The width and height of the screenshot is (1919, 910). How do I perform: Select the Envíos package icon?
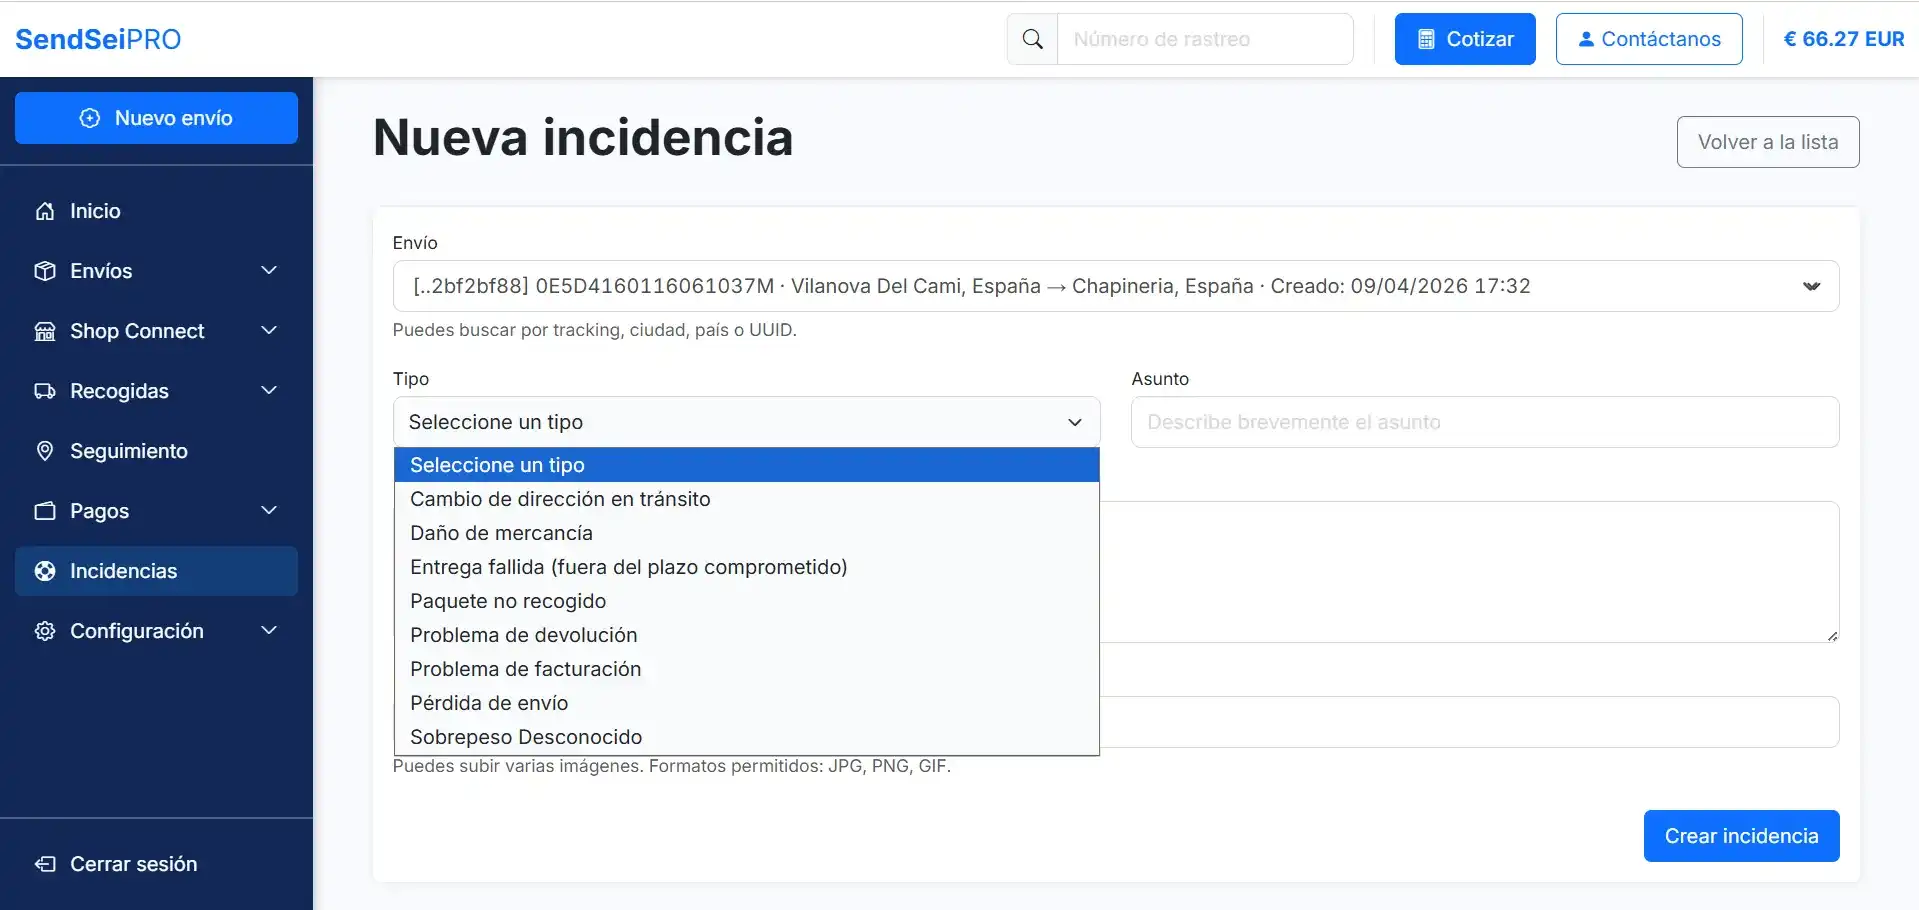pyautogui.click(x=45, y=270)
